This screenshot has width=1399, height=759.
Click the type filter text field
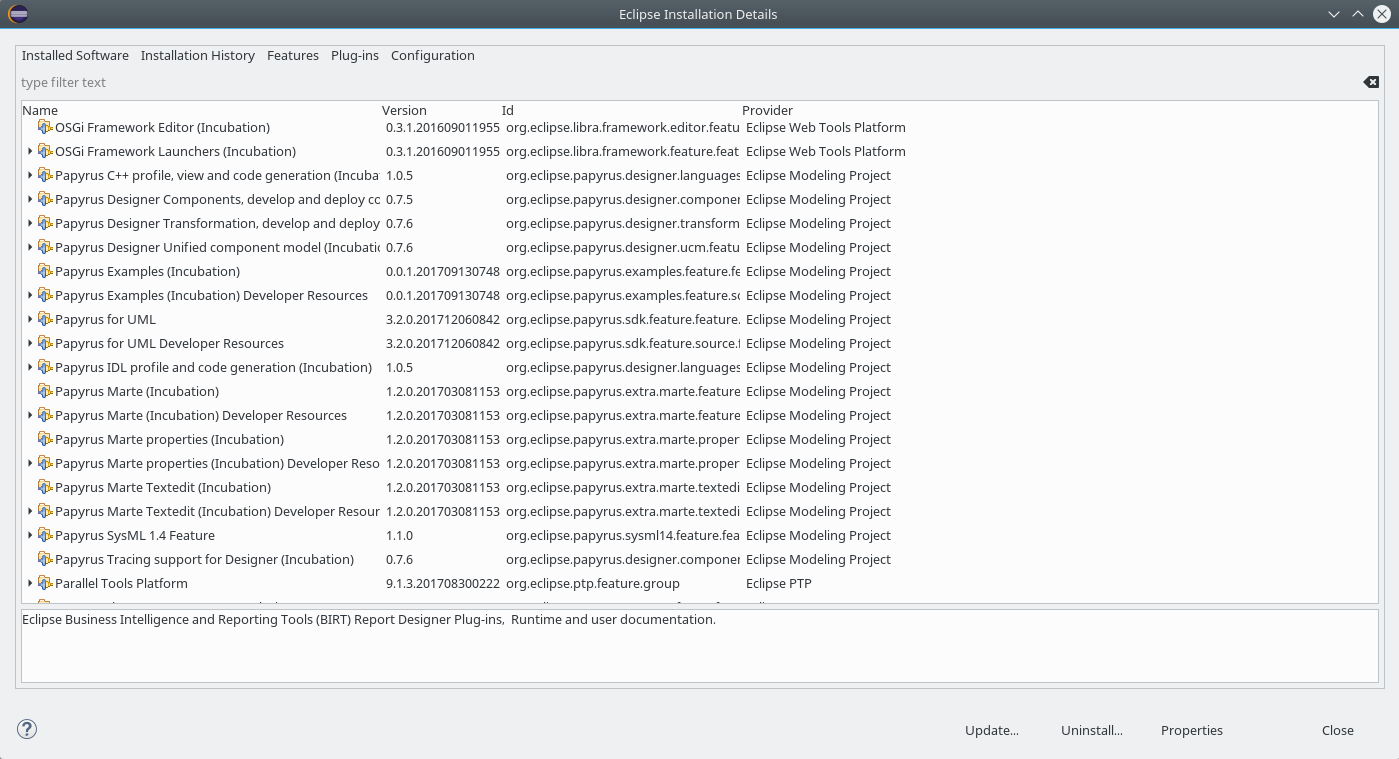(x=690, y=82)
